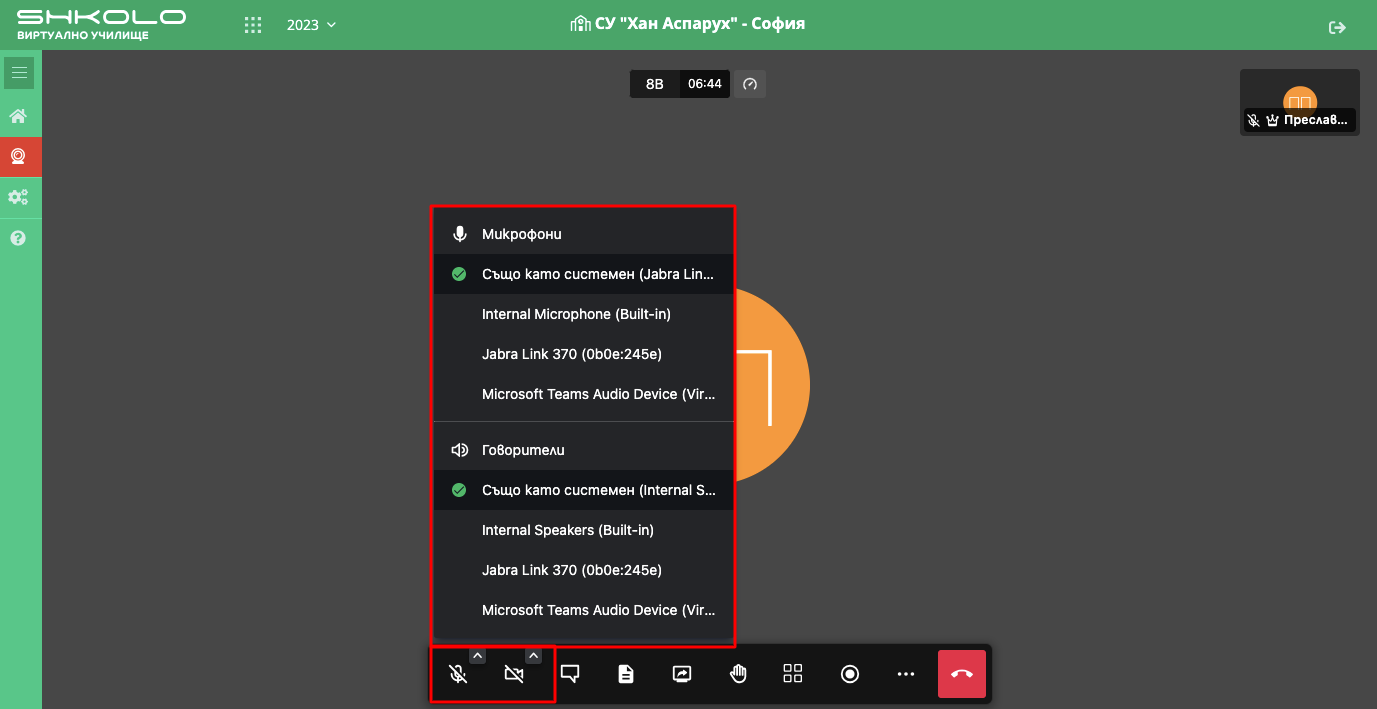
Task: Choose Internal Speakers (Built-in)
Action: coord(584,530)
